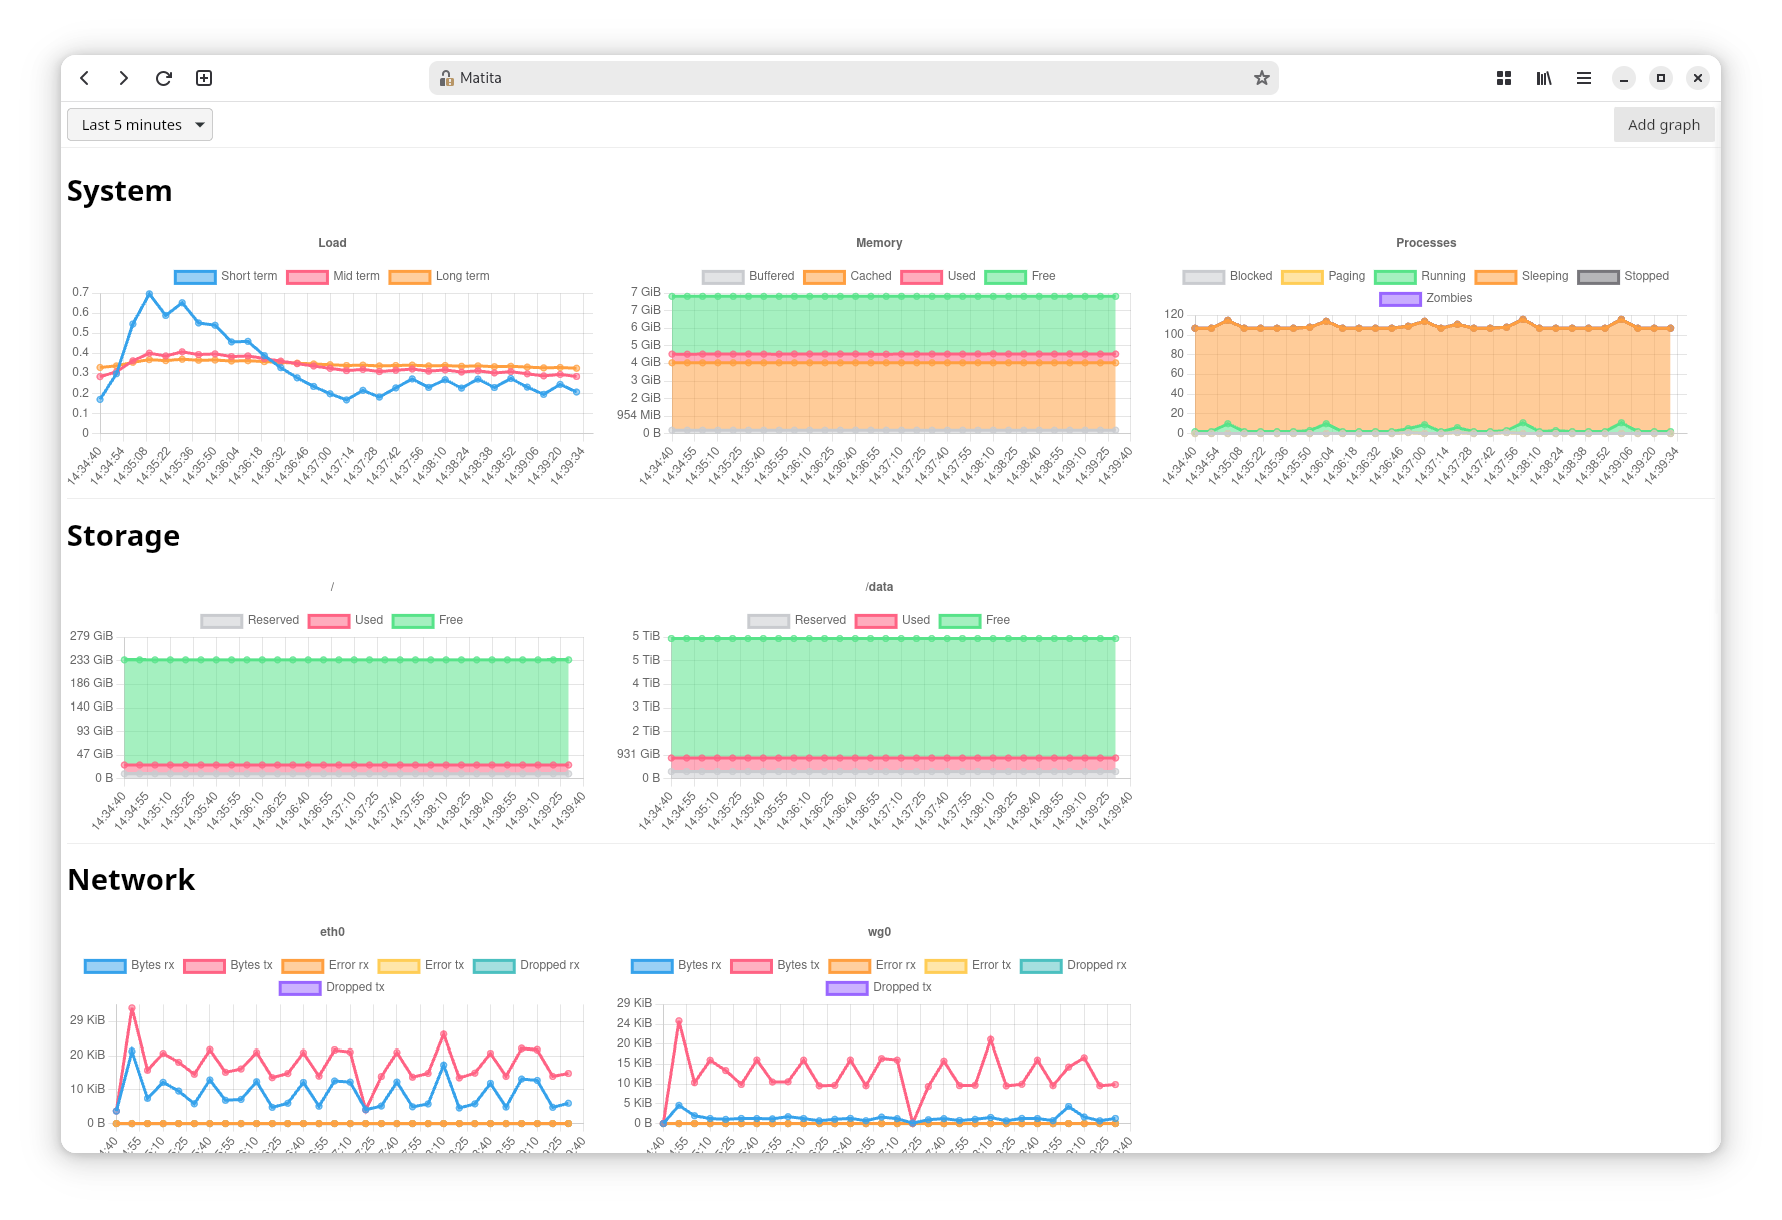The height and width of the screenshot is (1220, 1782).
Task: Toggle Zombies legend in Processes chart
Action: 1426,298
